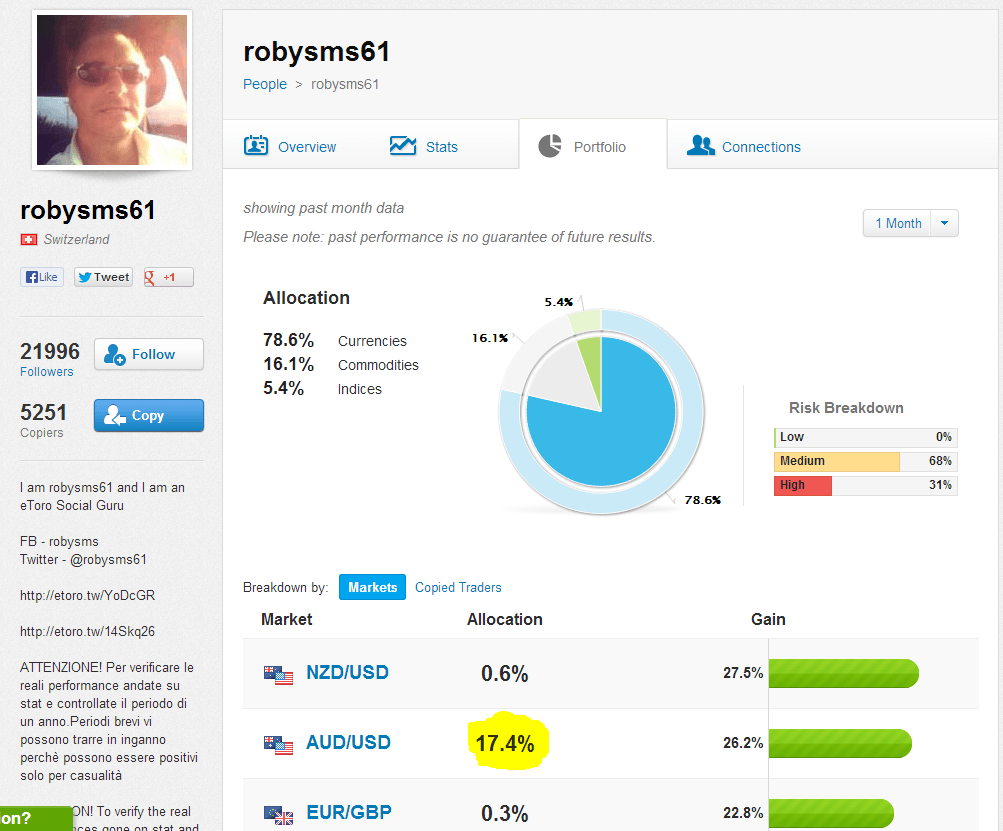
Task: Select the Portfolio pie-chart icon
Action: 550,144
